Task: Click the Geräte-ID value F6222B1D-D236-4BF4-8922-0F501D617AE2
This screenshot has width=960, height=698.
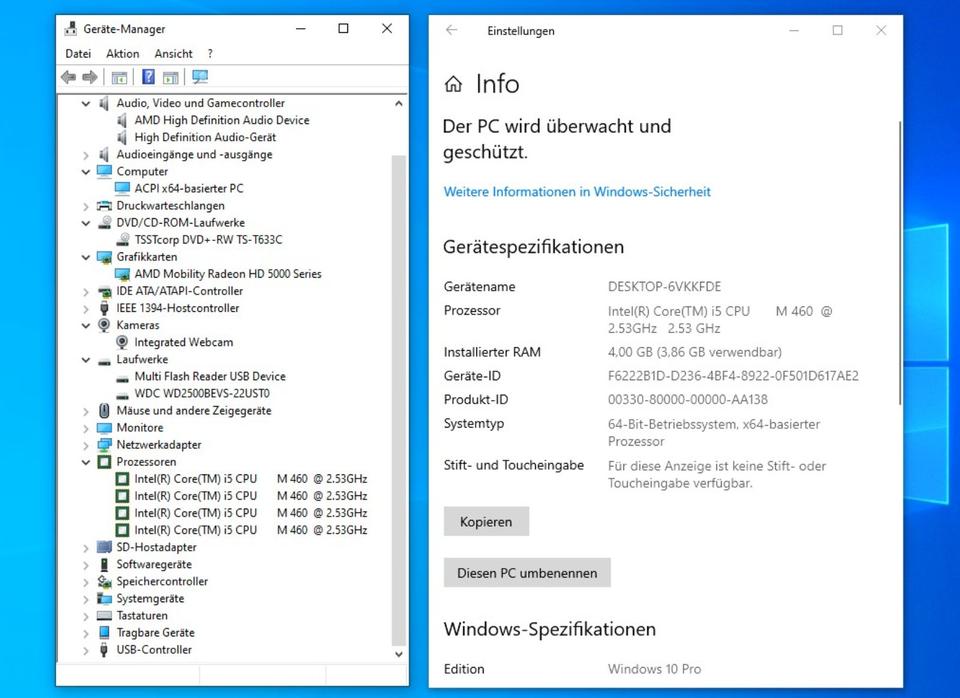Action: (x=733, y=376)
